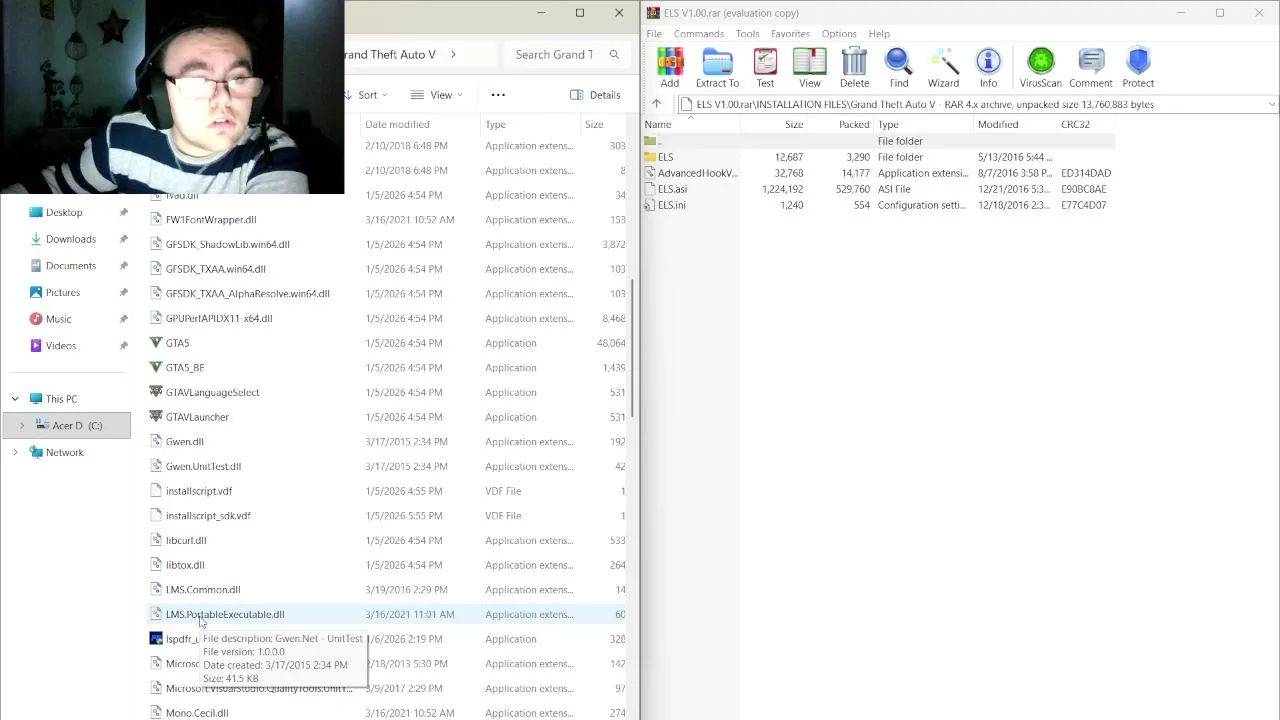Open the Sort dropdown in Explorer

click(367, 95)
